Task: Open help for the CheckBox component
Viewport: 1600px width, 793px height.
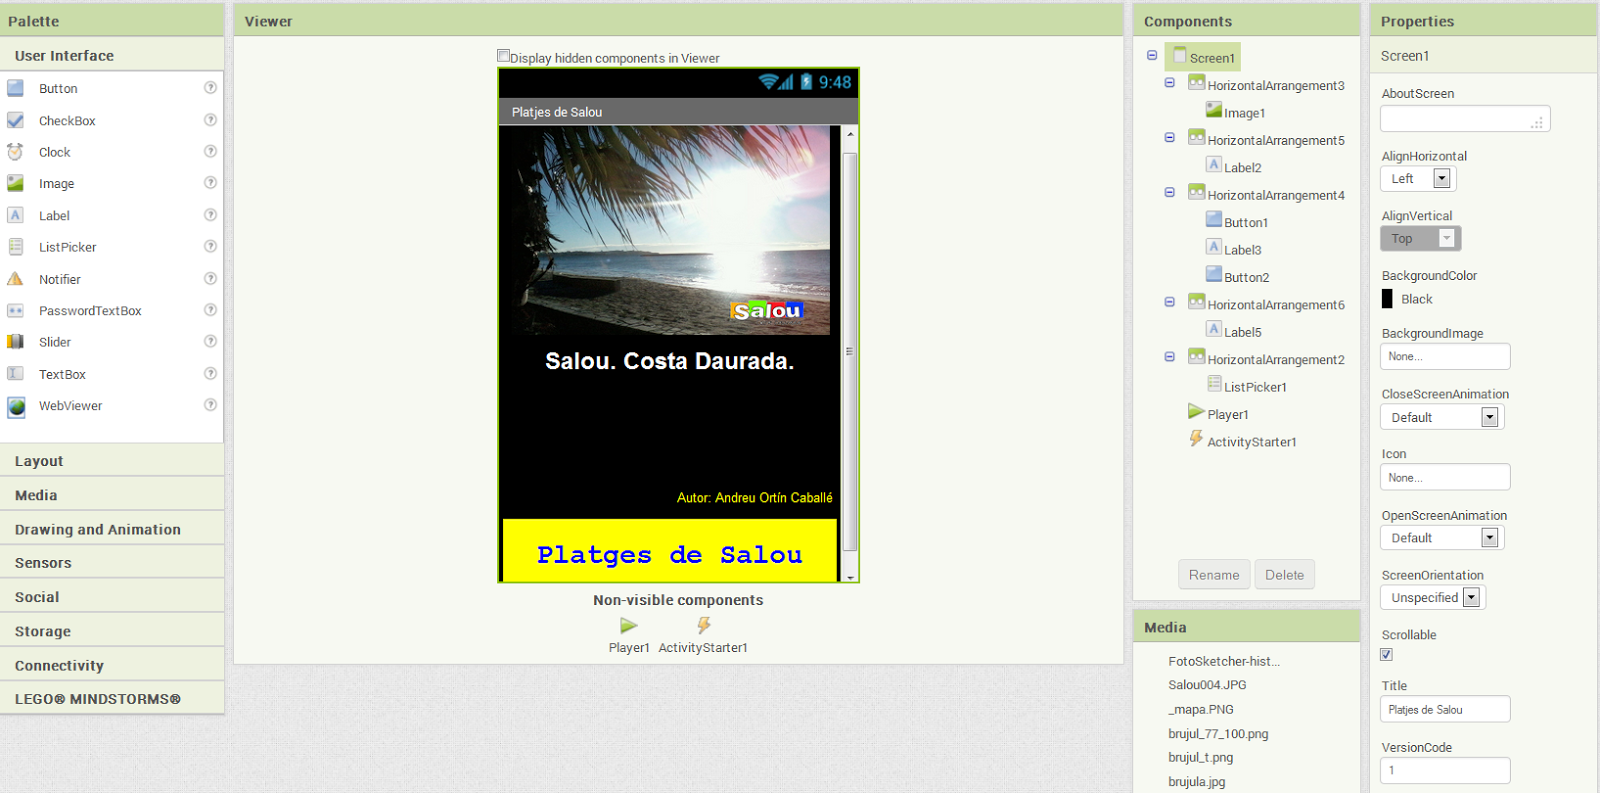Action: (x=210, y=120)
